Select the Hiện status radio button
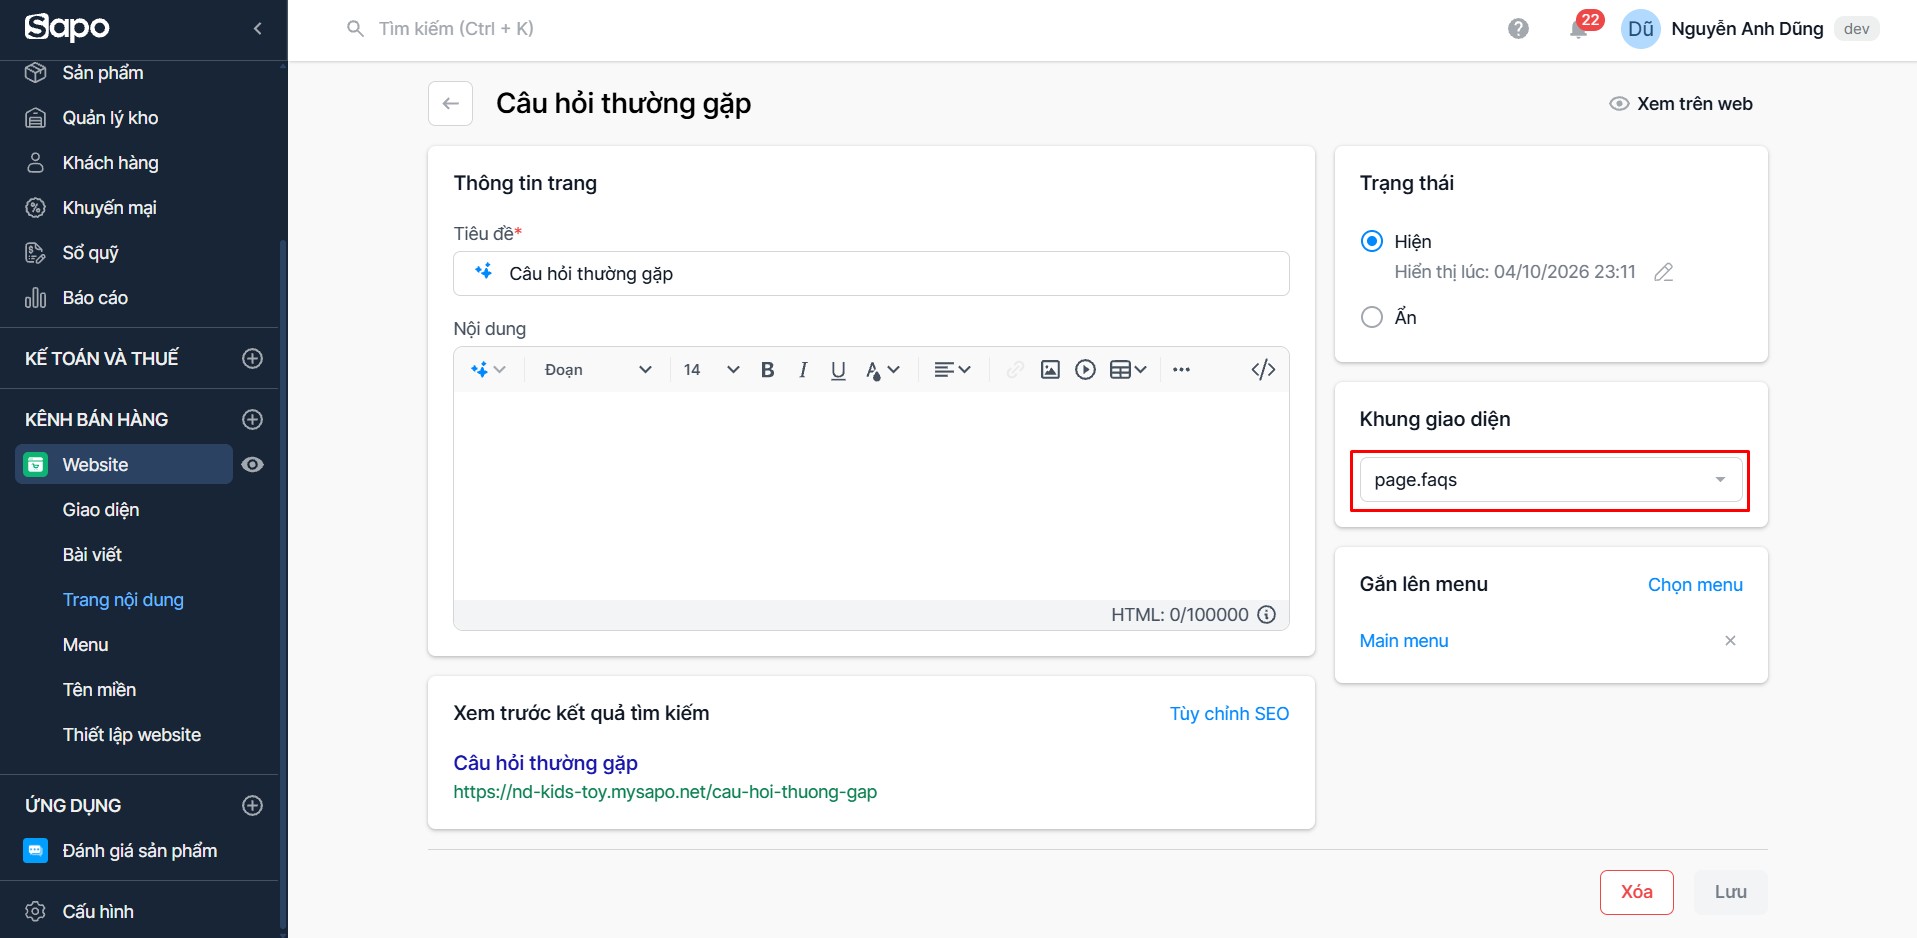 click(1372, 241)
